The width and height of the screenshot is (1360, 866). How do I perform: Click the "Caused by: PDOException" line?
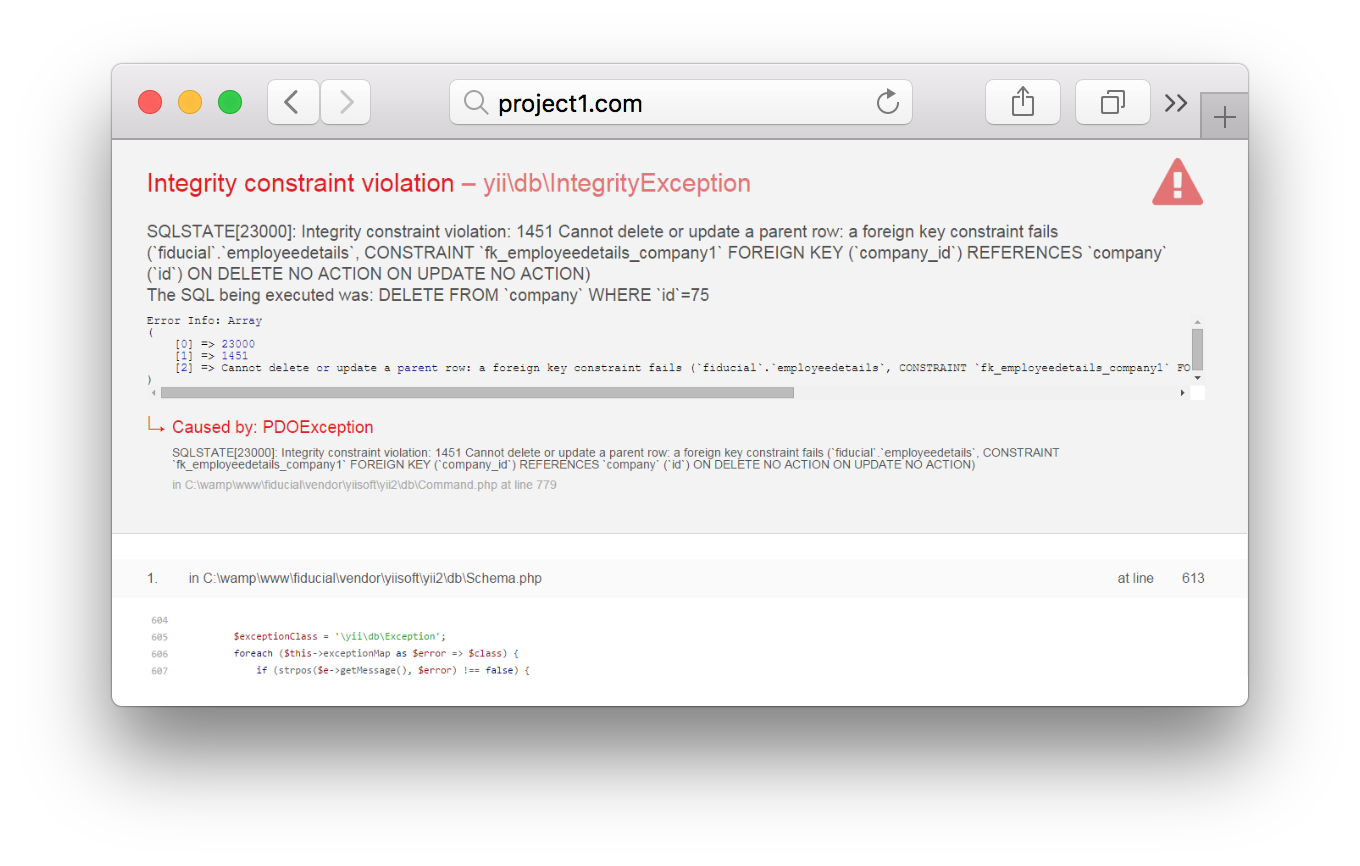pyautogui.click(x=273, y=427)
